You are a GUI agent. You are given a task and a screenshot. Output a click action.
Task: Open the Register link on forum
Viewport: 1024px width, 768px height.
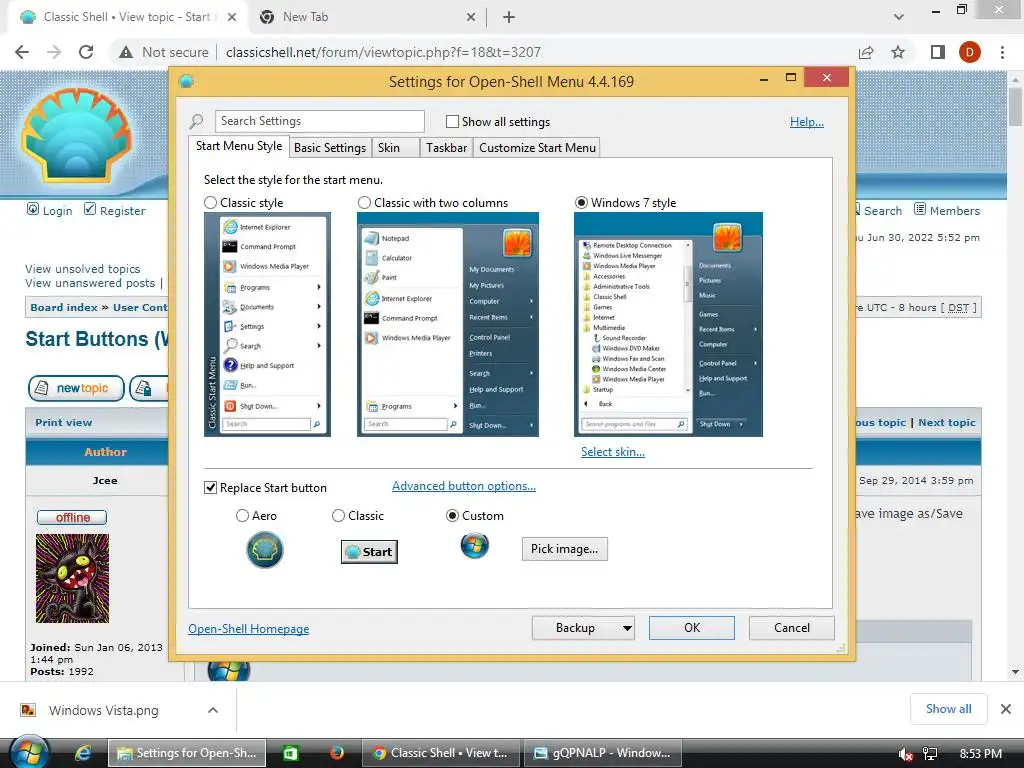pos(115,210)
